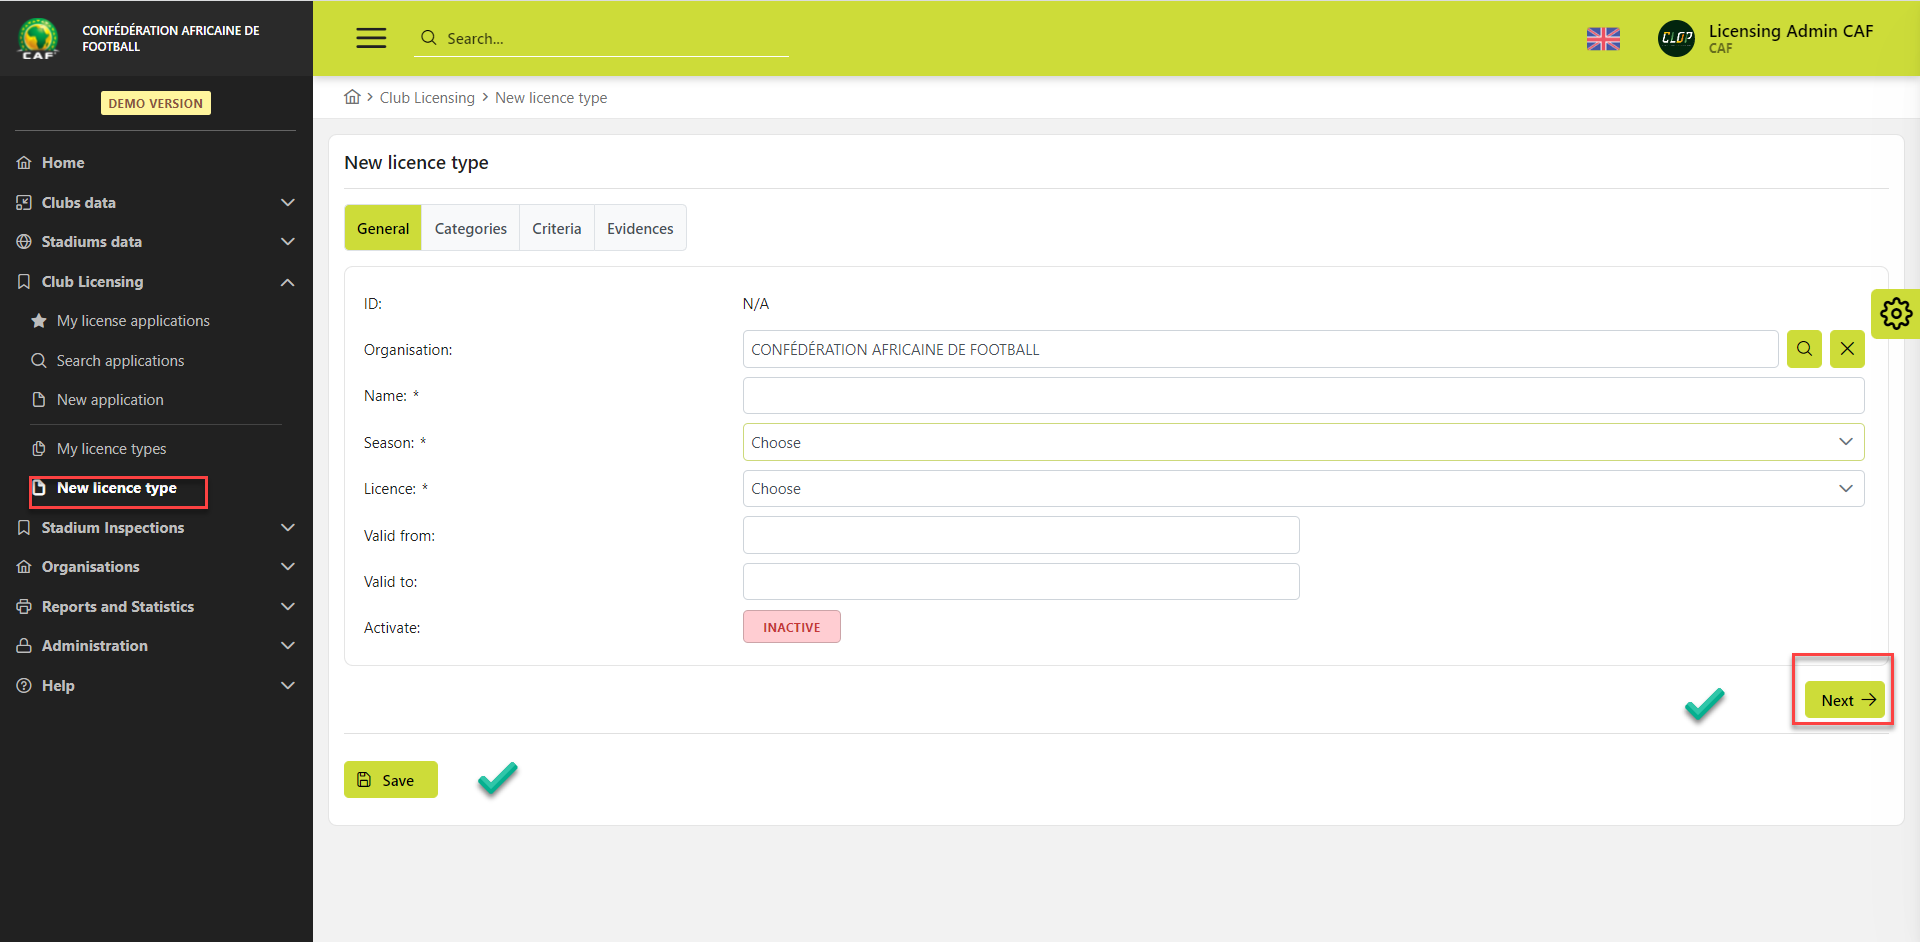This screenshot has height=942, width=1920.
Task: Clear organisation with the X icon
Action: (1847, 349)
